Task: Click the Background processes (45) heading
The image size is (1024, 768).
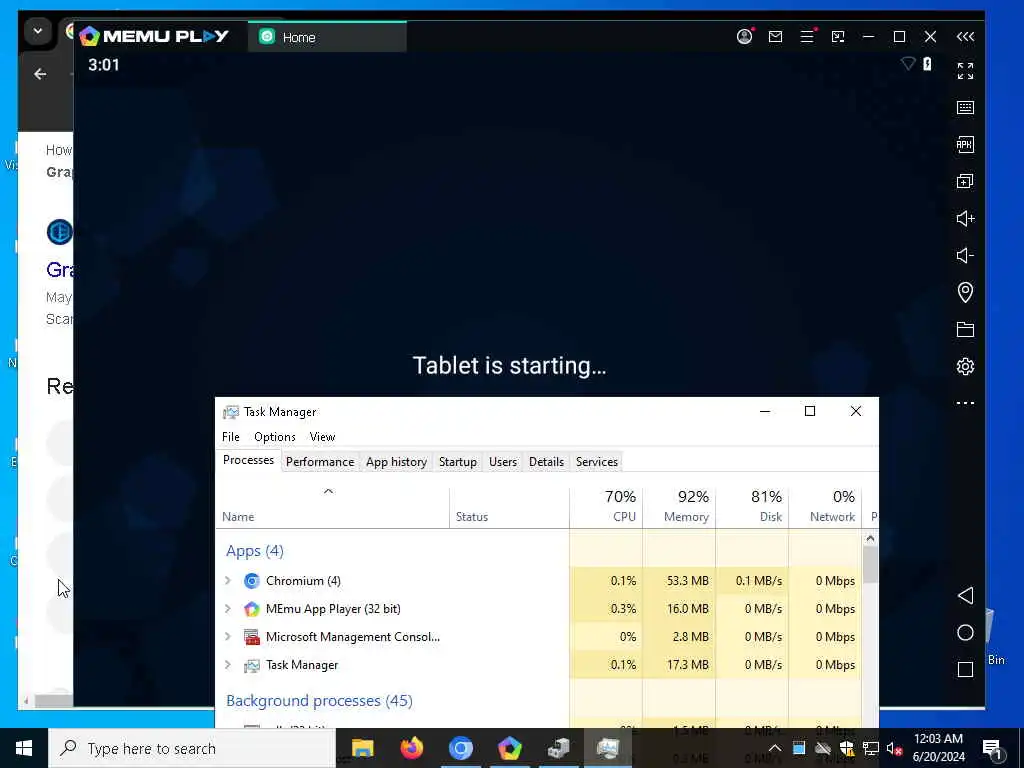Action: (319, 701)
